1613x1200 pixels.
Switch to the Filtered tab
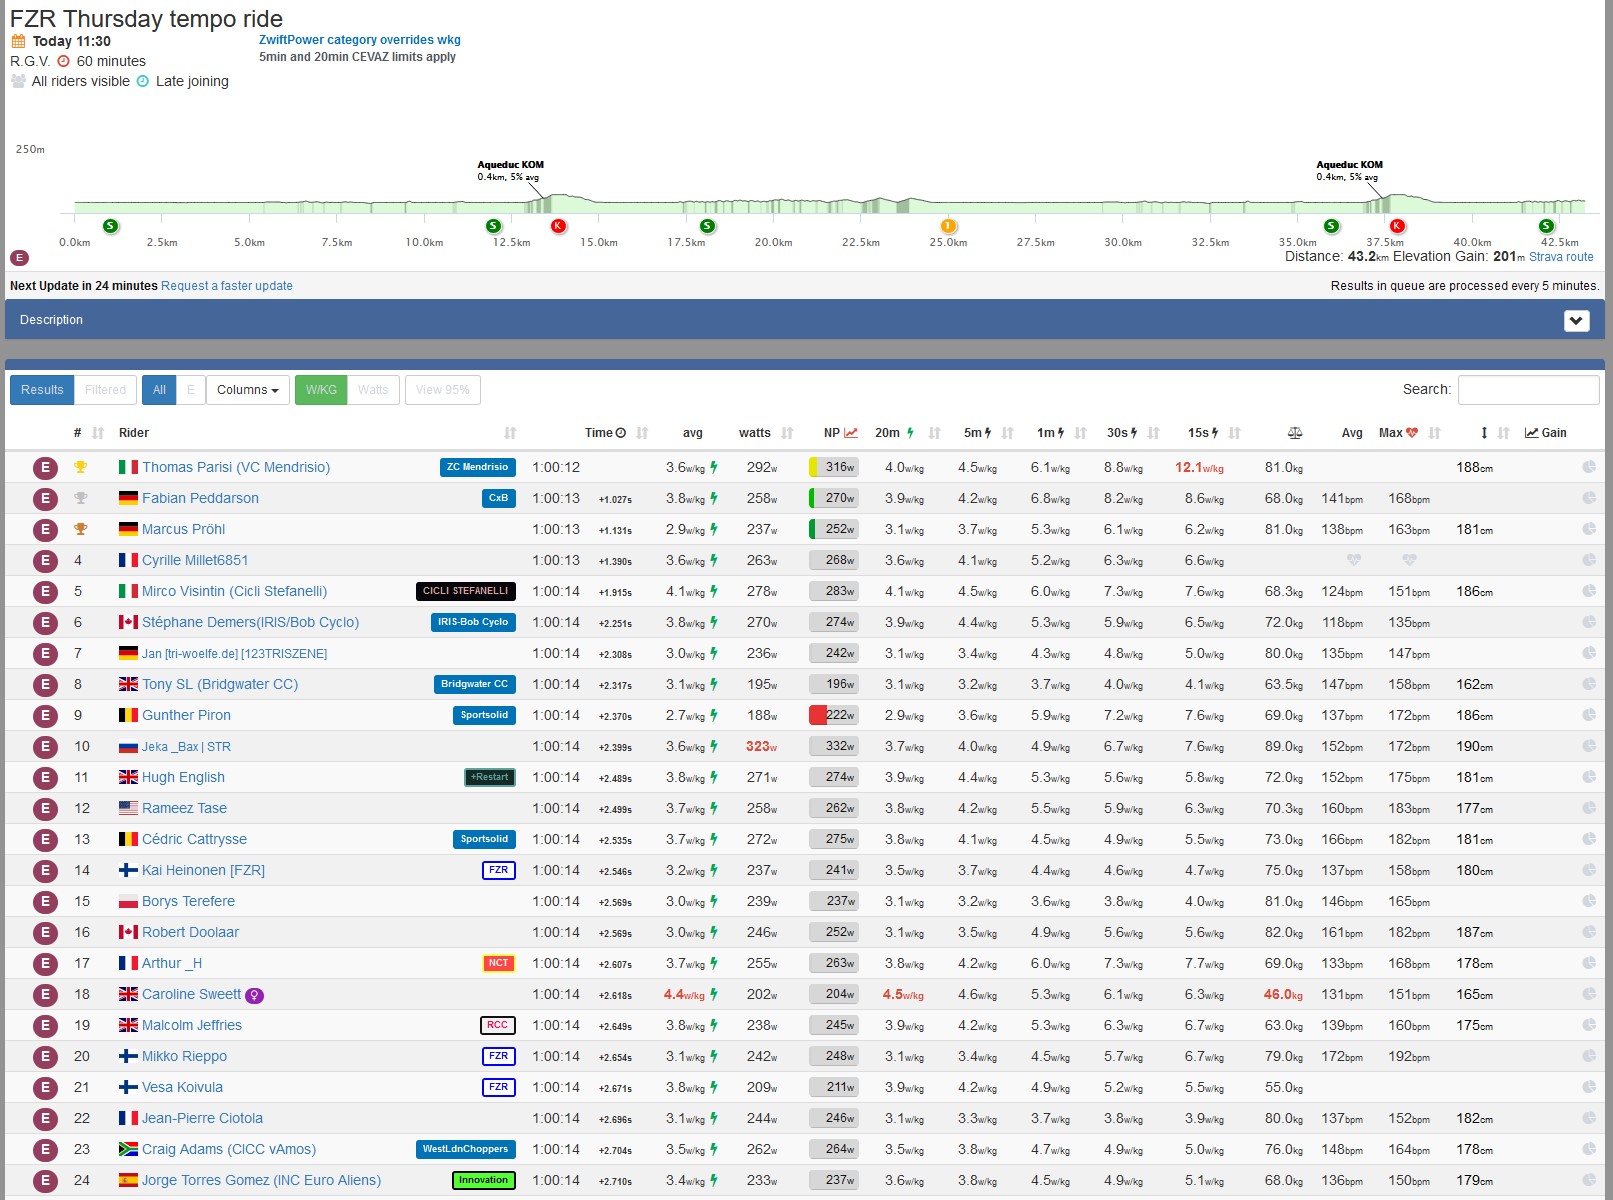click(x=105, y=390)
